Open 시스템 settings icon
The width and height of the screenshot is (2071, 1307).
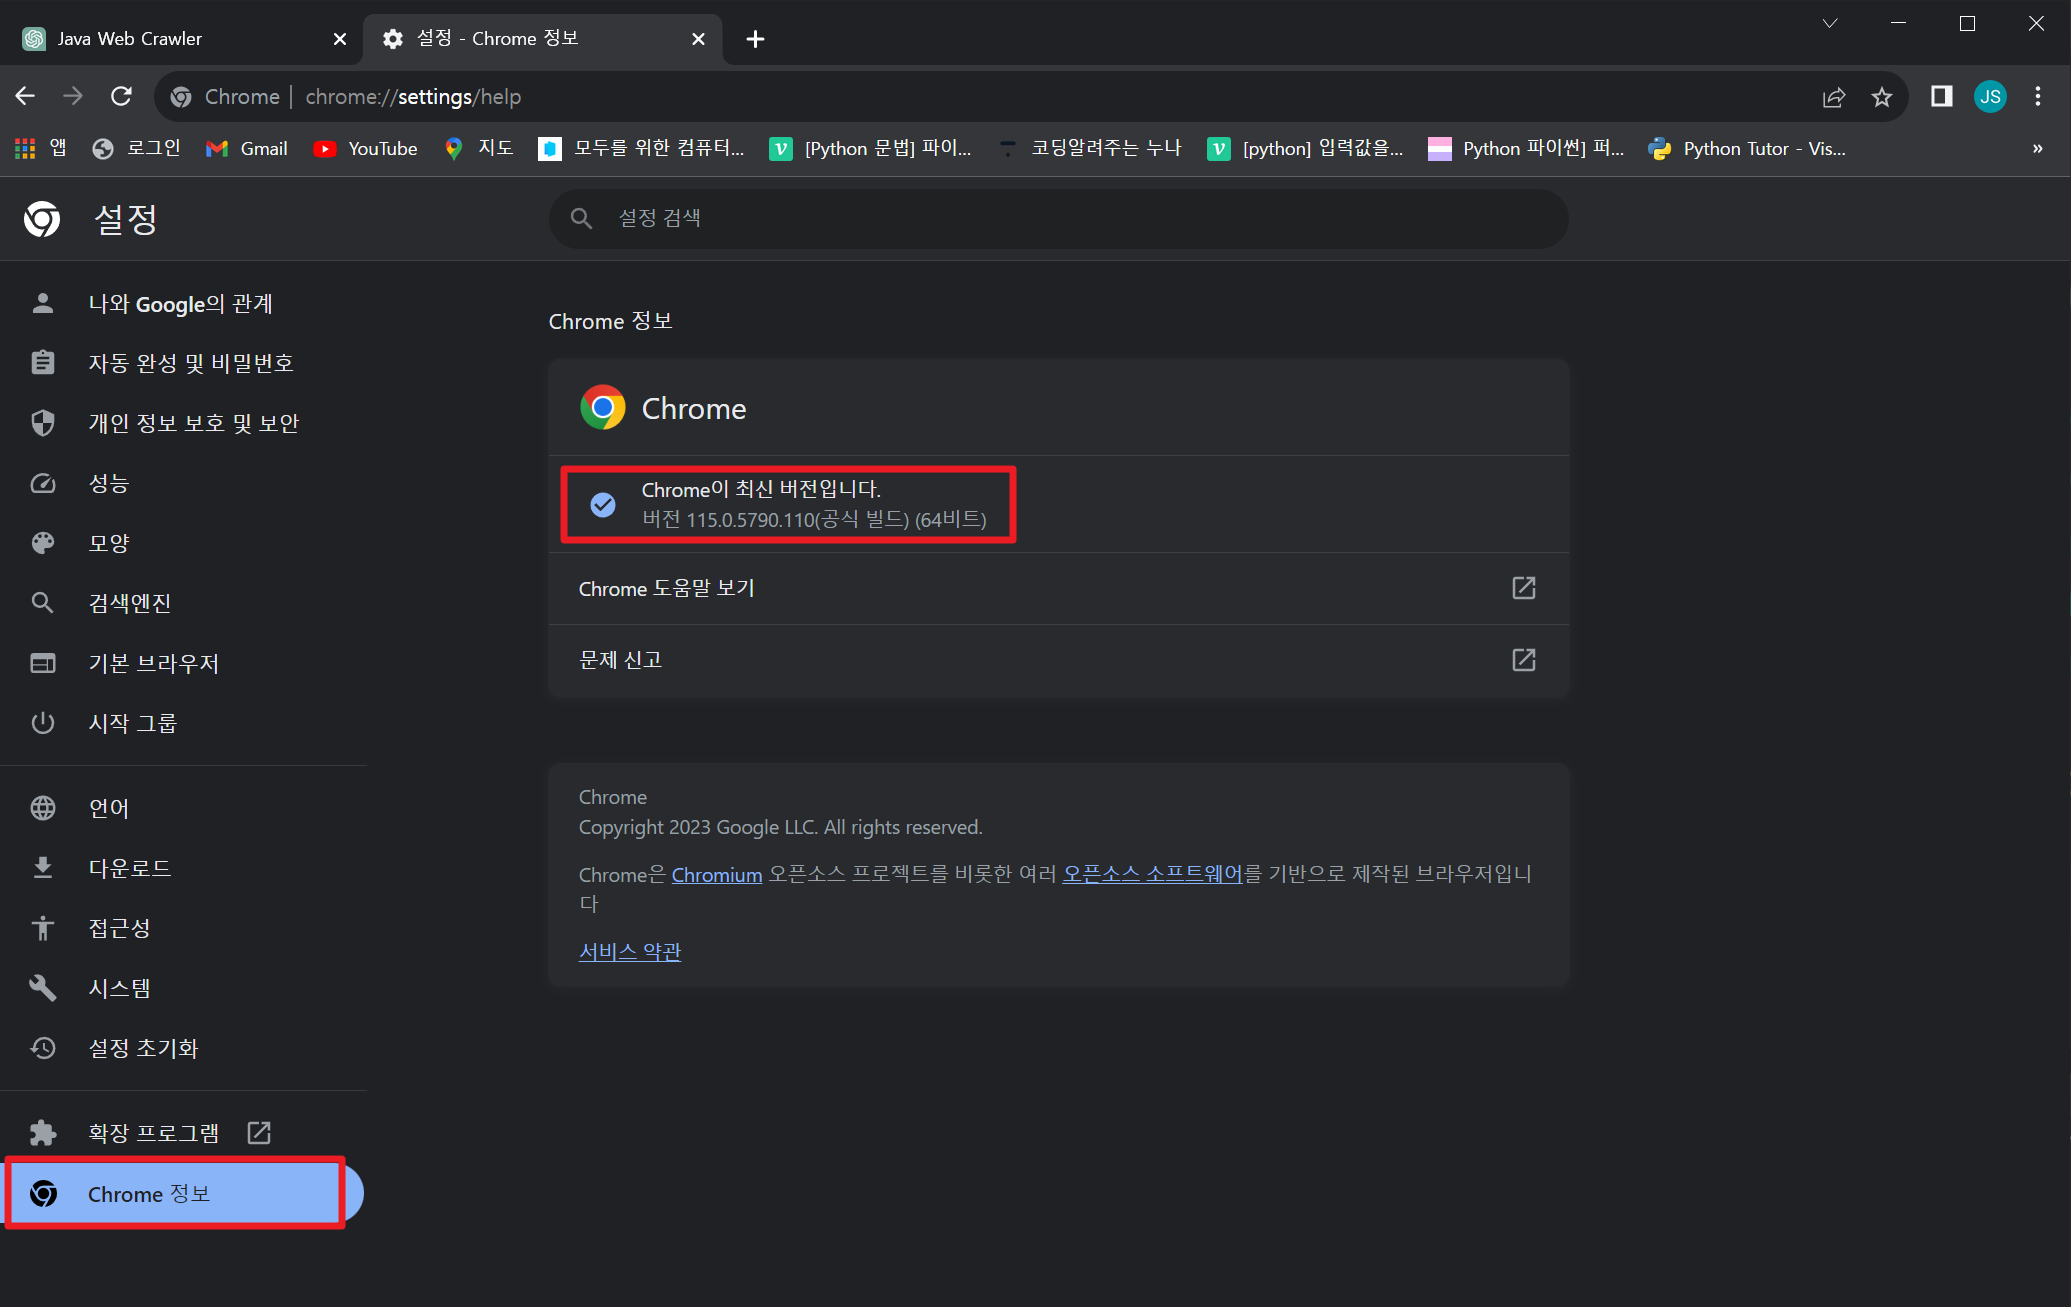coord(42,988)
